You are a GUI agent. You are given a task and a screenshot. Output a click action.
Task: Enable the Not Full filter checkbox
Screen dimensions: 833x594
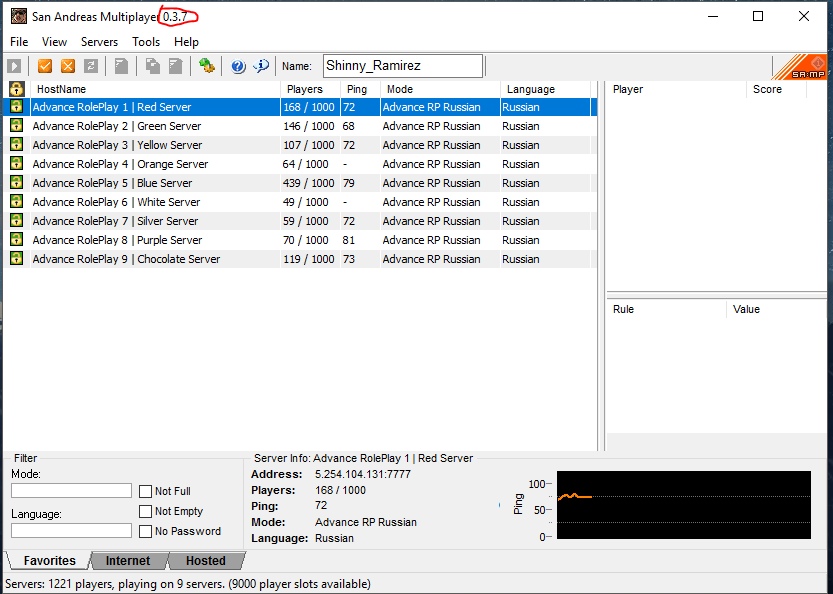click(146, 491)
